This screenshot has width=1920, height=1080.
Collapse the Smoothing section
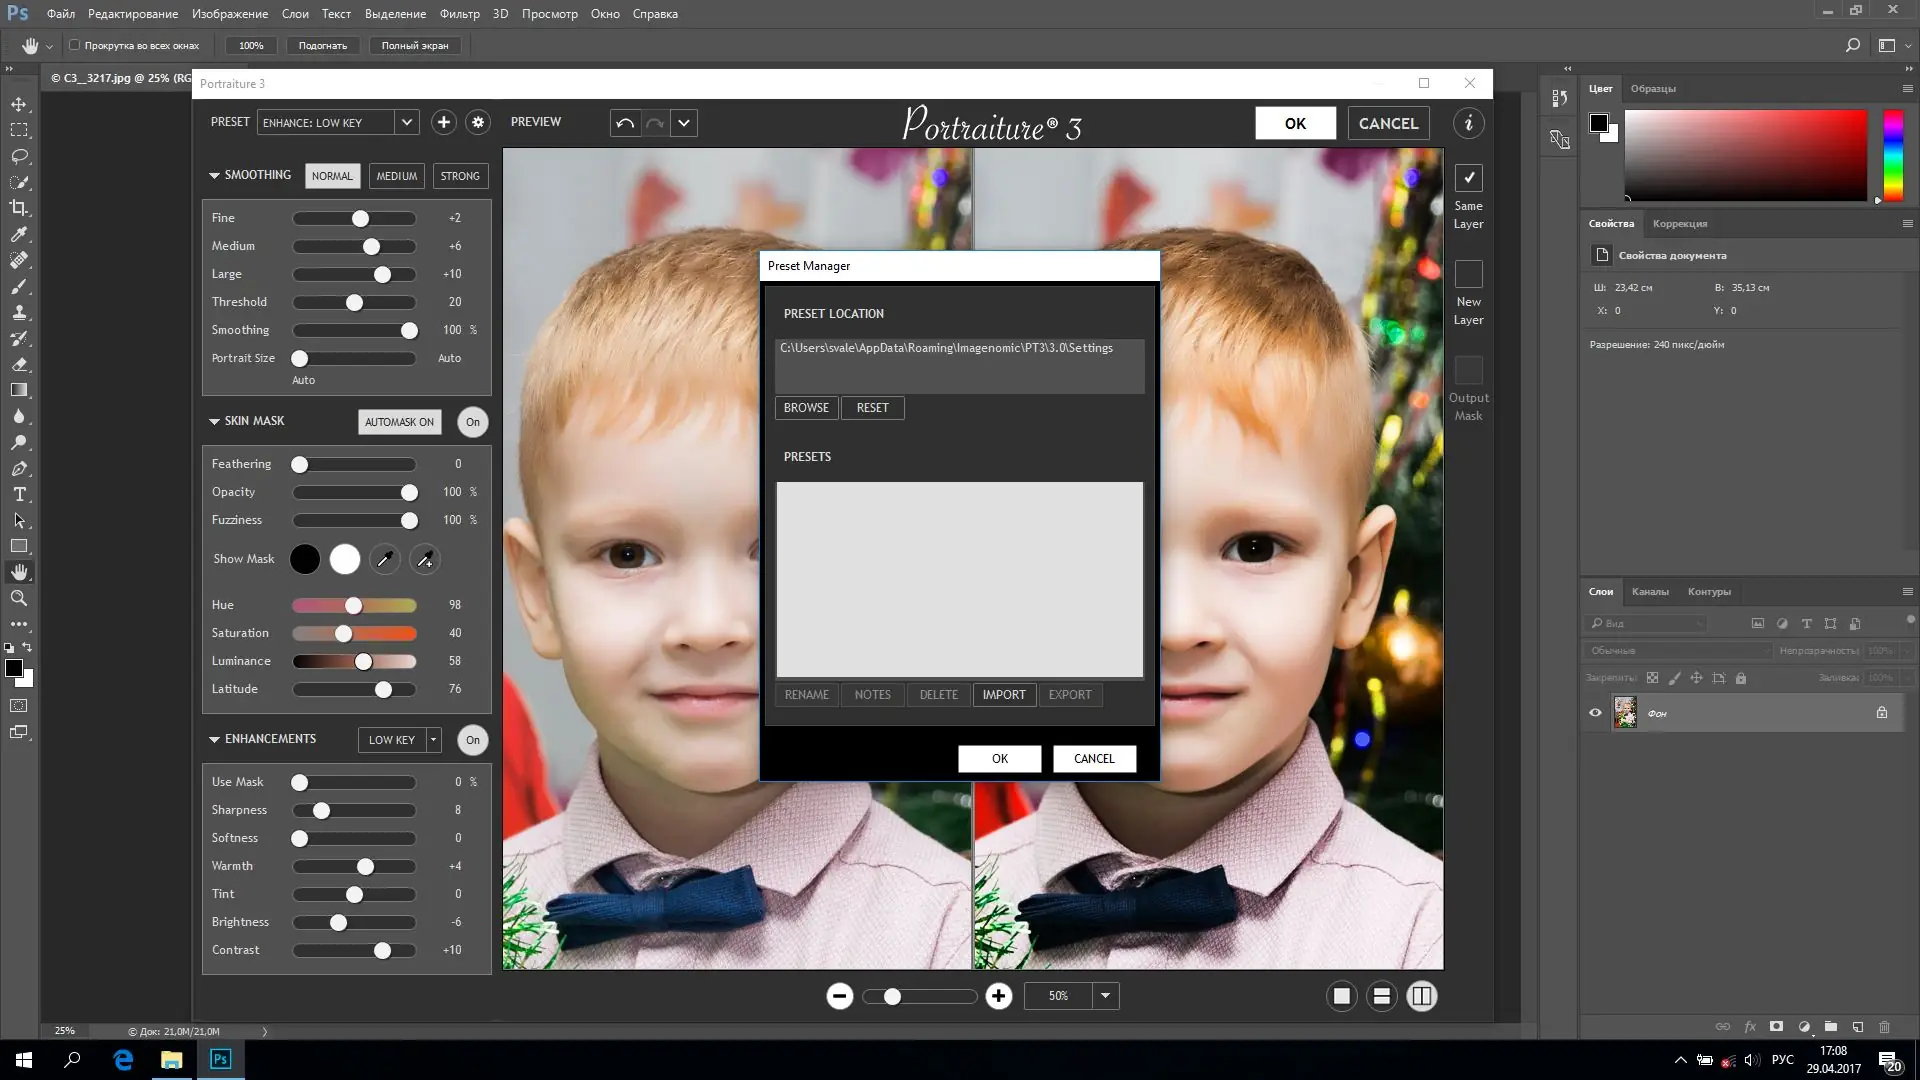click(x=214, y=175)
